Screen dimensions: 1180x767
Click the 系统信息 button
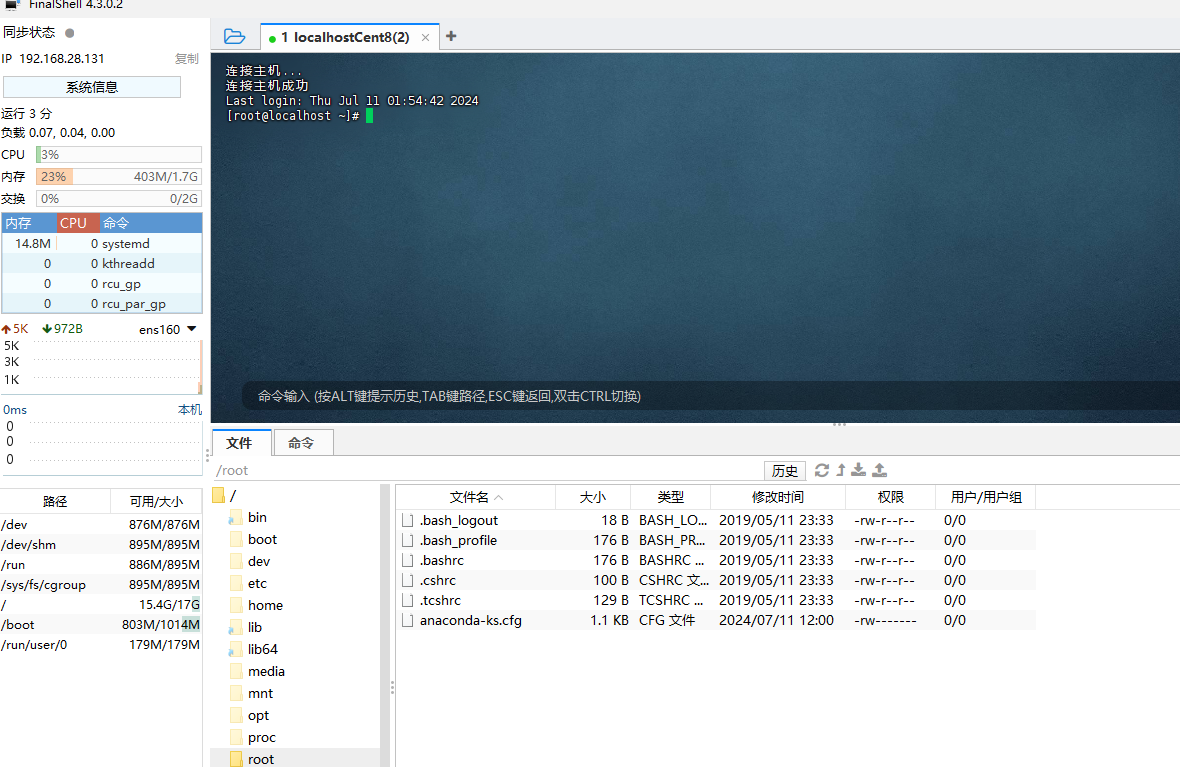[92, 87]
